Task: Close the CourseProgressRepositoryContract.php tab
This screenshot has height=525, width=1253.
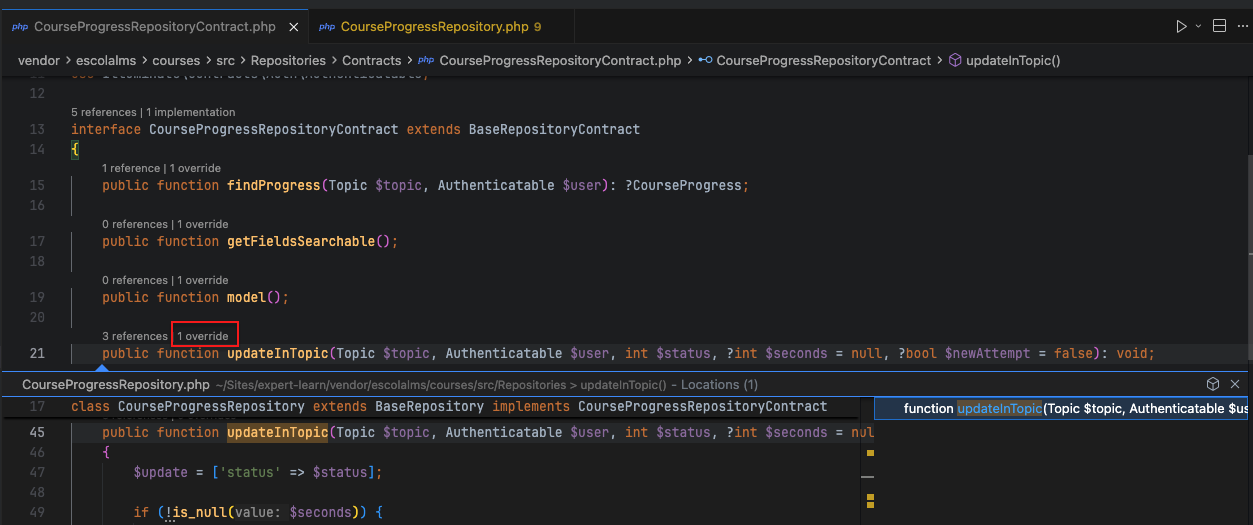Action: click(x=292, y=27)
